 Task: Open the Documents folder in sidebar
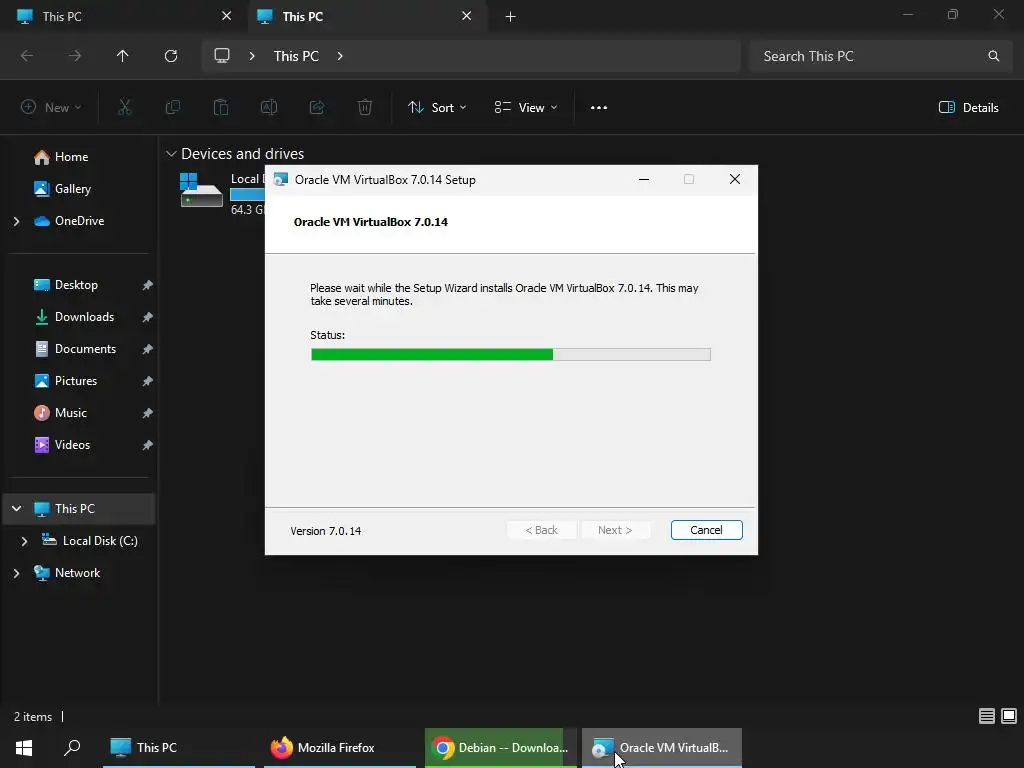point(85,349)
